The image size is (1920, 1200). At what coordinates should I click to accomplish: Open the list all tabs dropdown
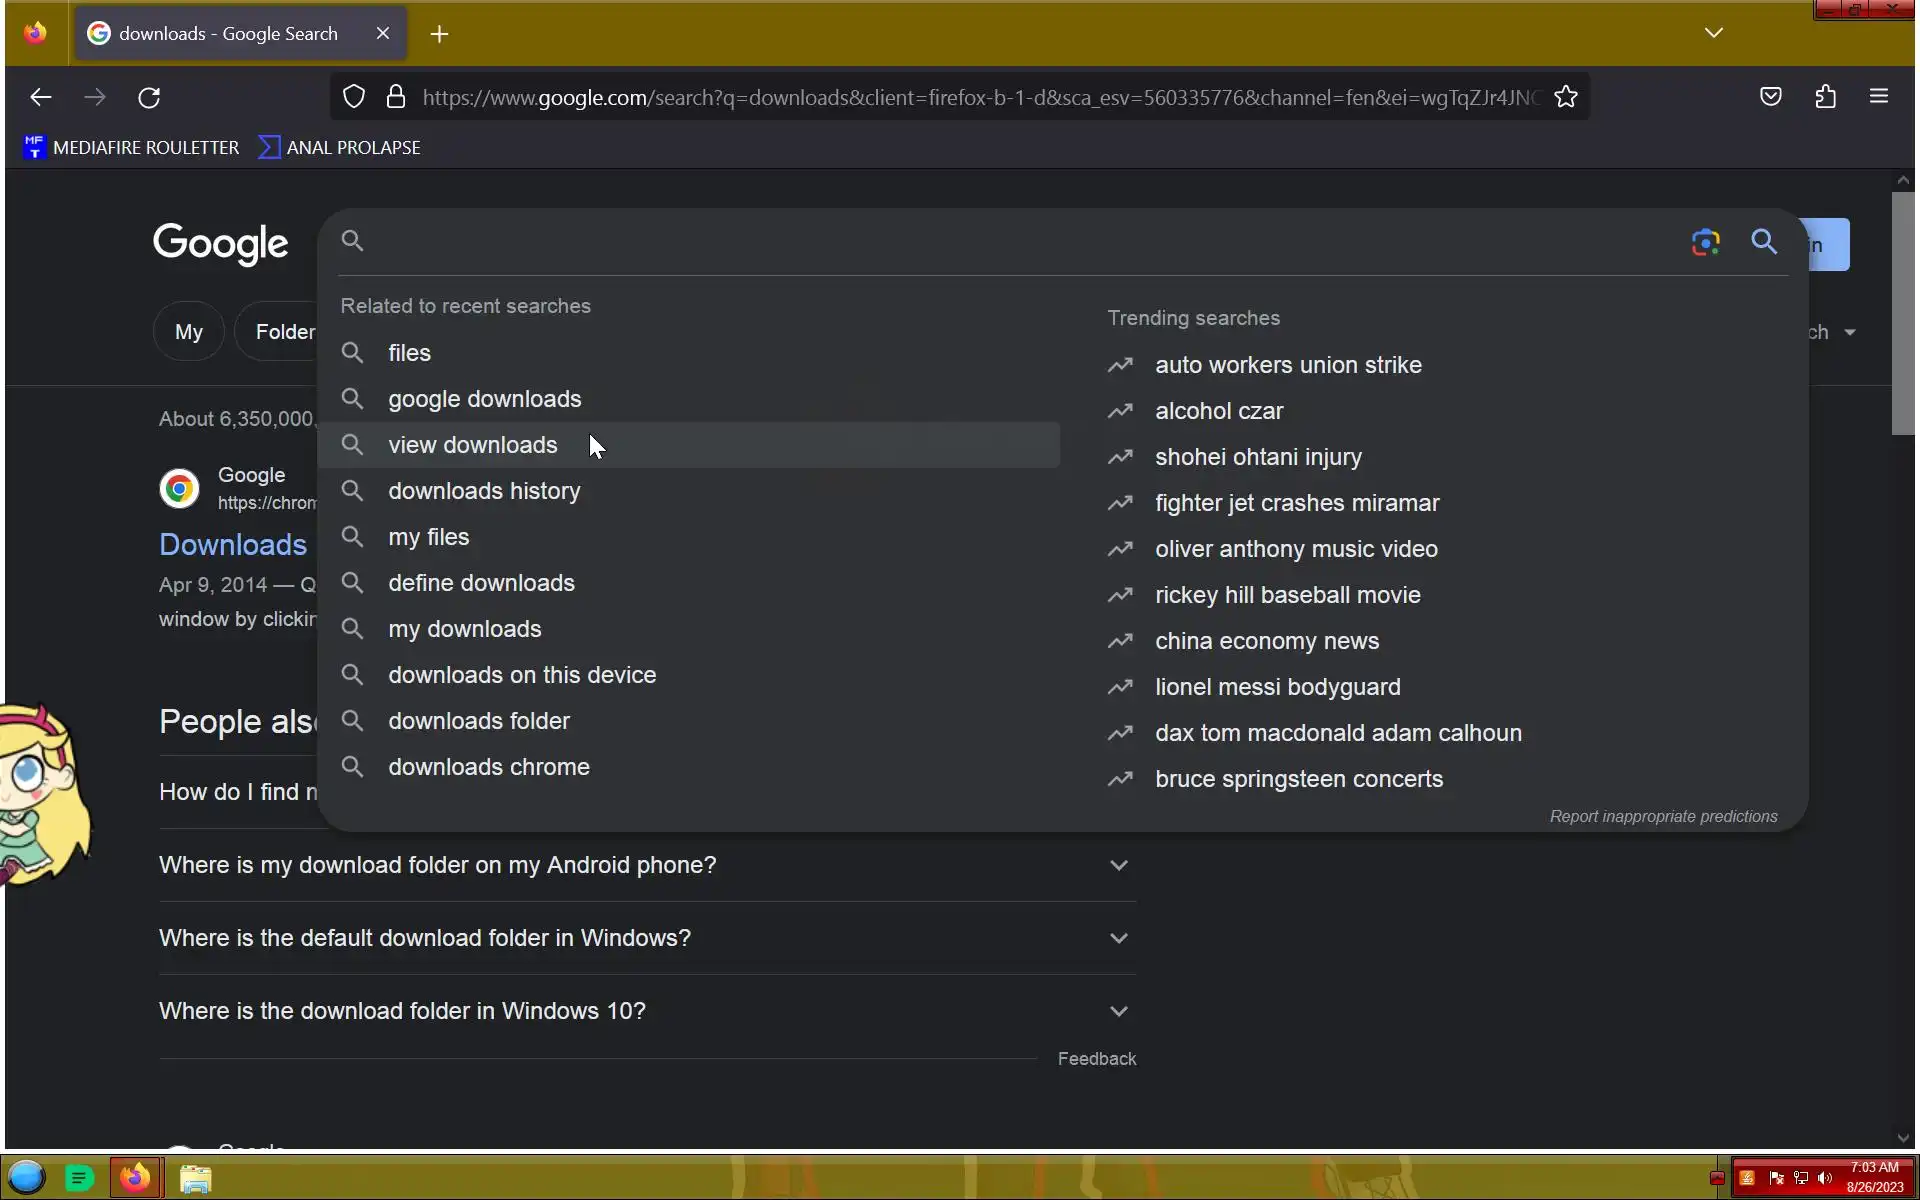pyautogui.click(x=1714, y=33)
